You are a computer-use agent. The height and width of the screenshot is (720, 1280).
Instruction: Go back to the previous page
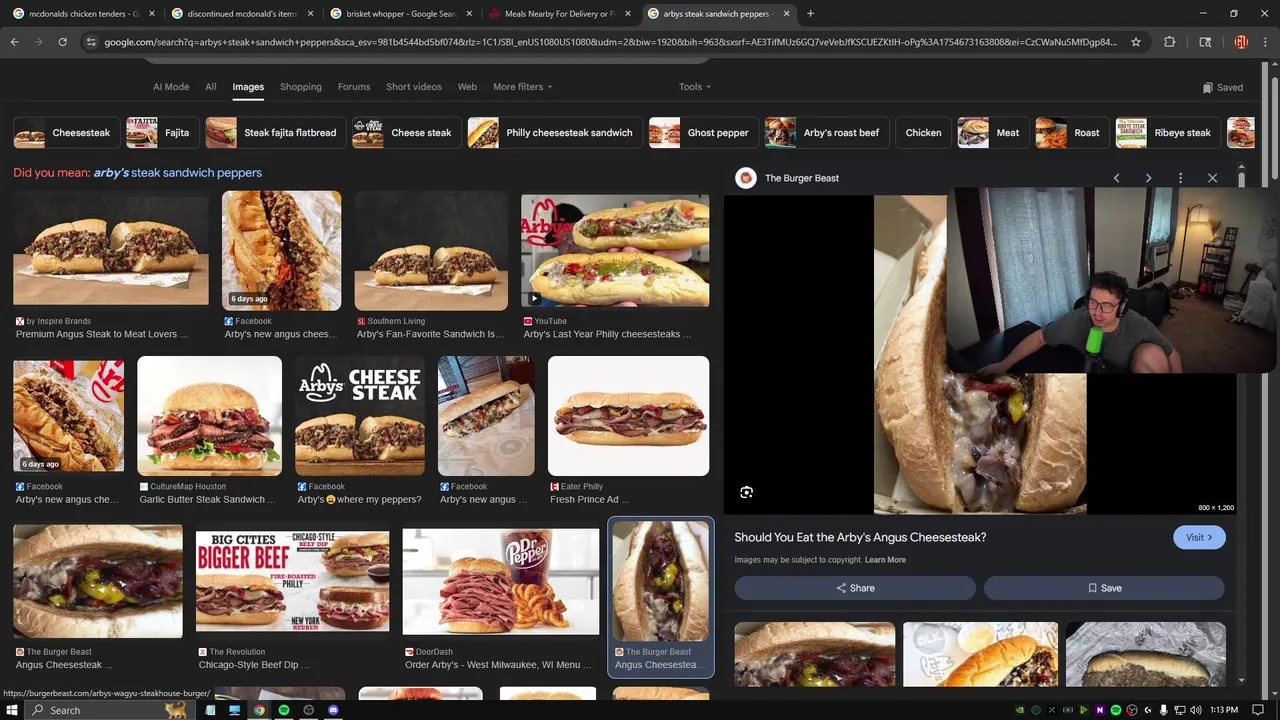click(x=14, y=42)
